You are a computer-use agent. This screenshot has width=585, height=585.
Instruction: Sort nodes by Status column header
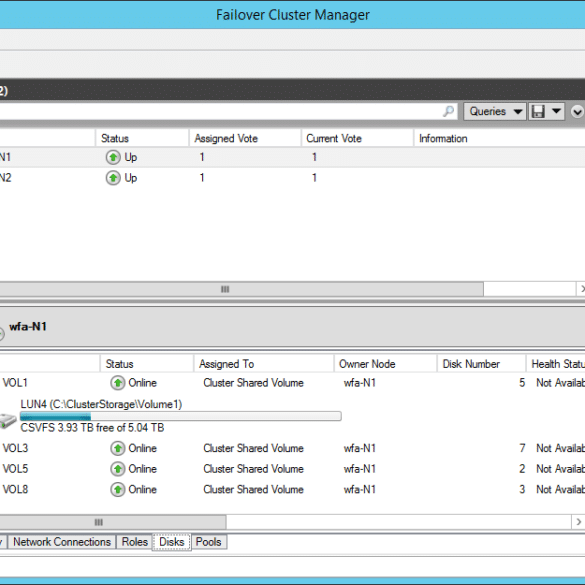tap(142, 138)
